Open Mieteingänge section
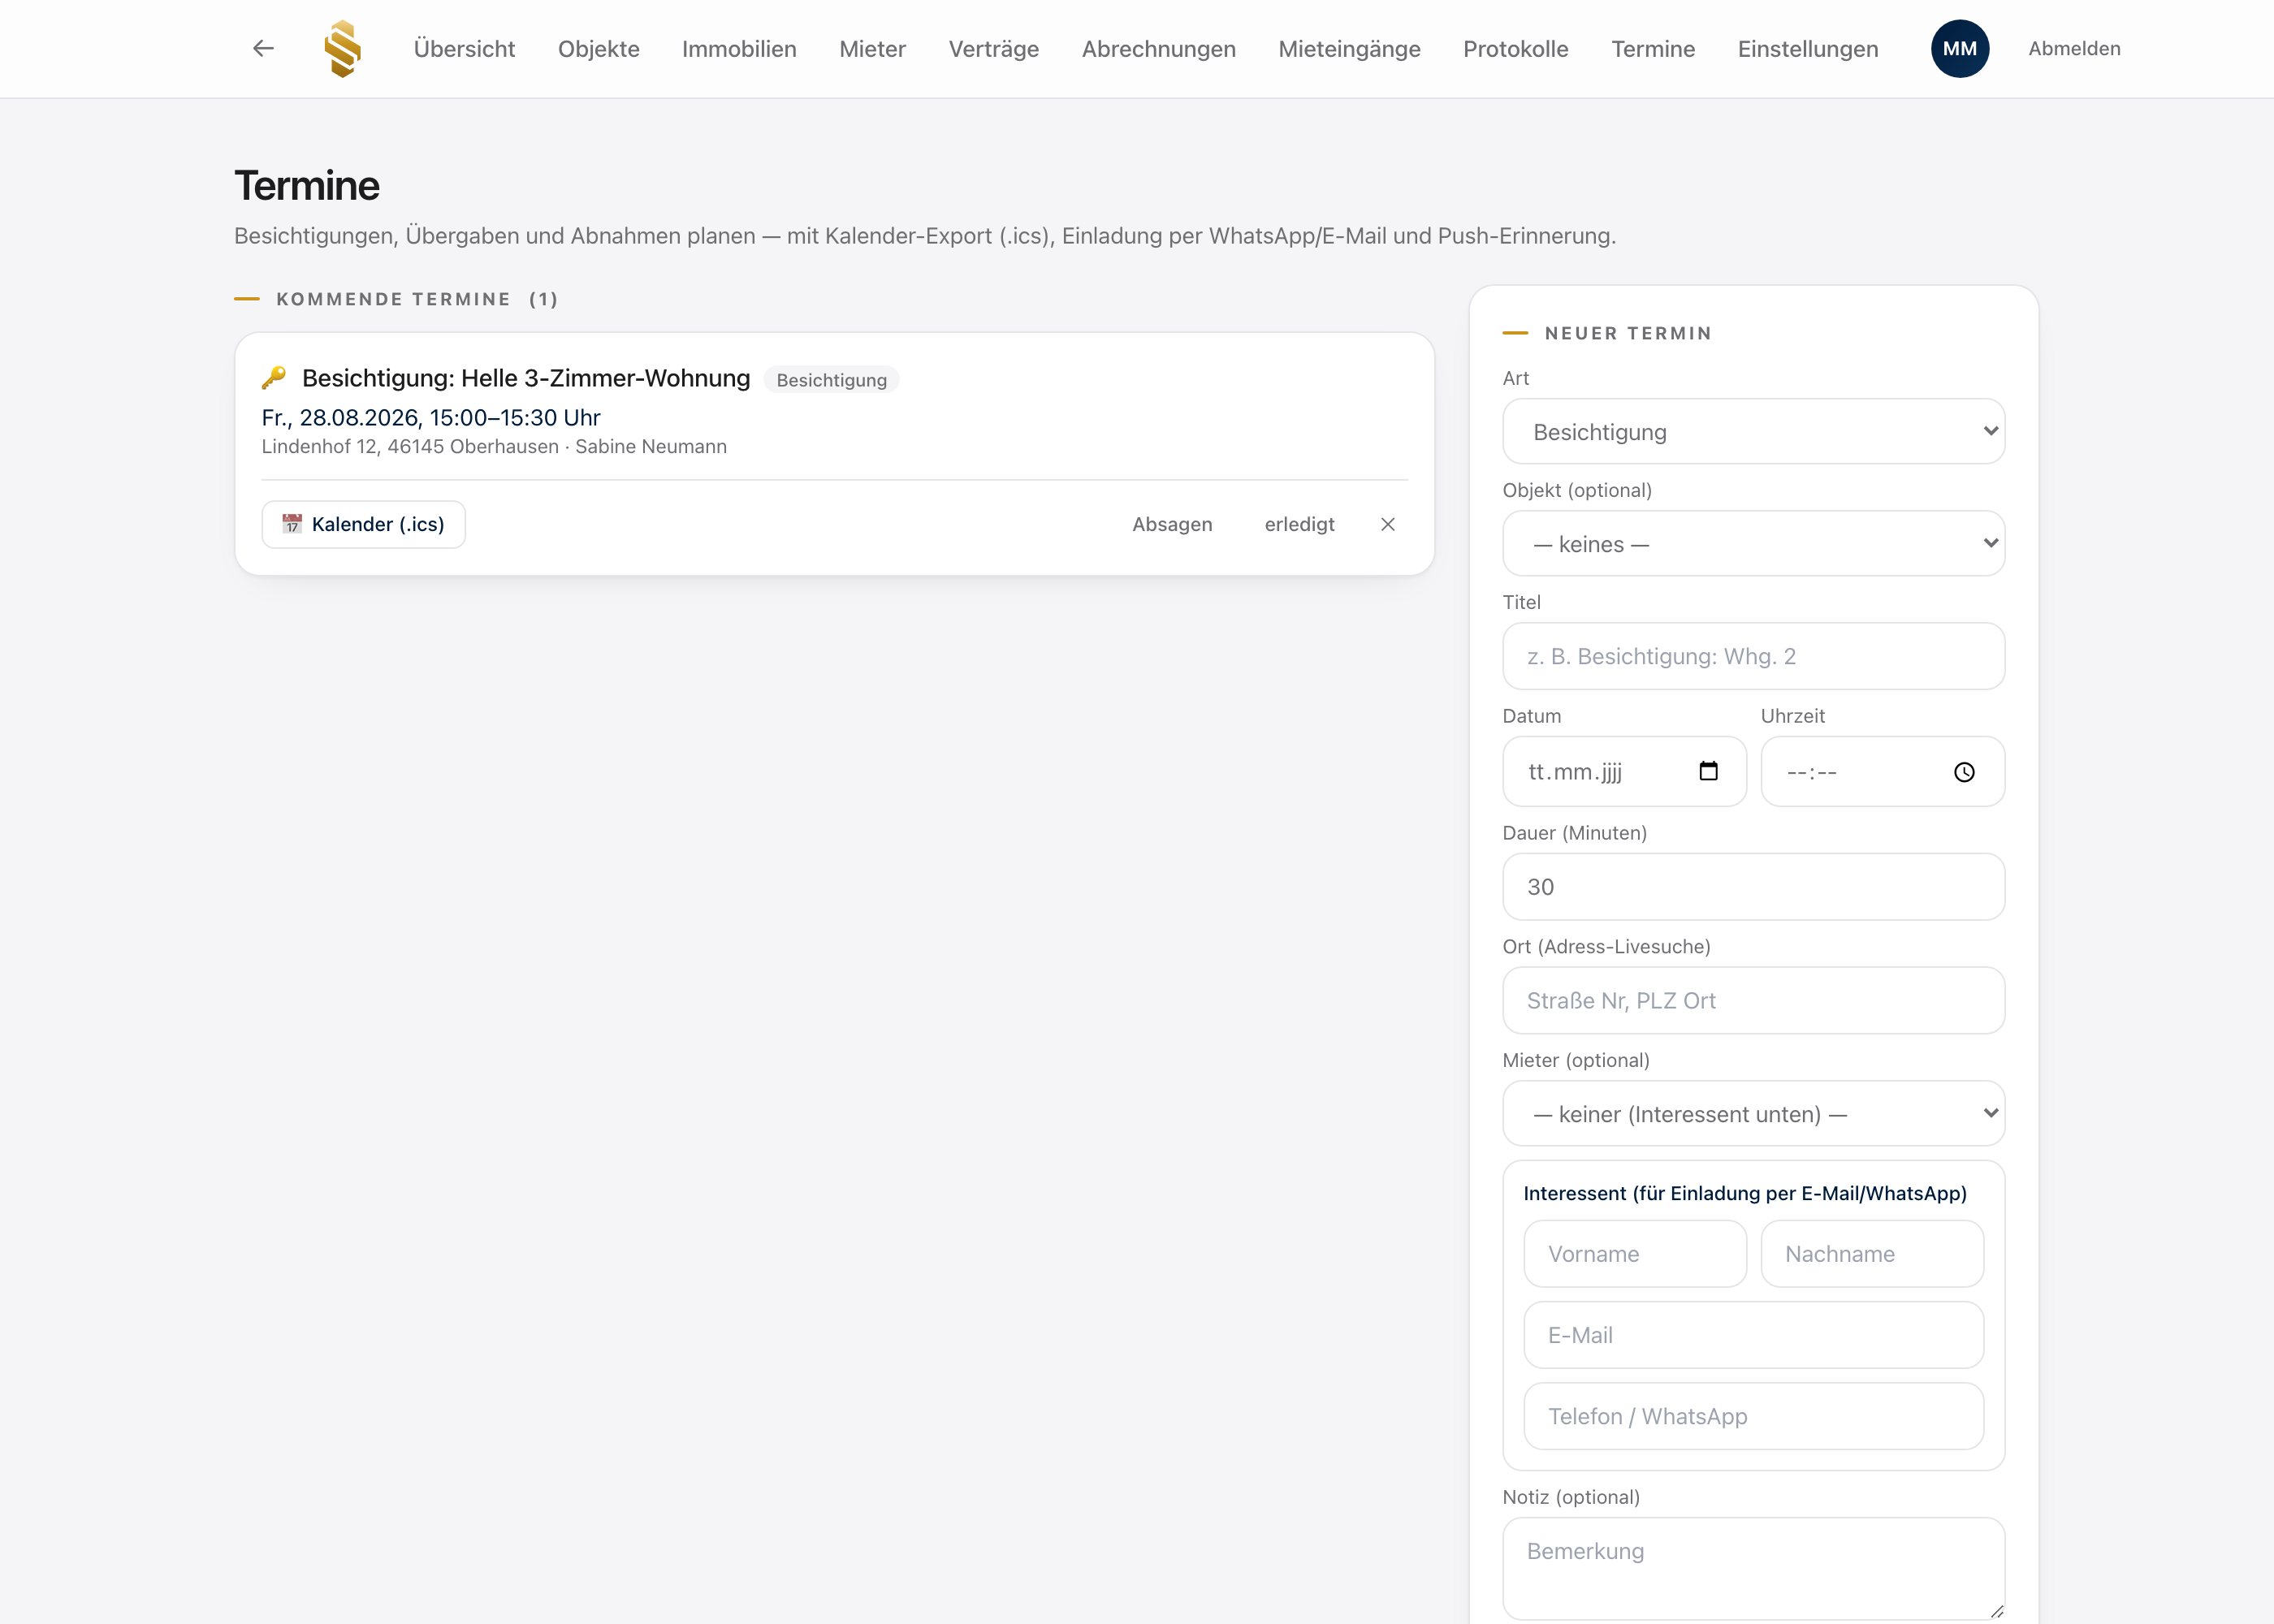This screenshot has width=2274, height=1624. (x=1349, y=48)
